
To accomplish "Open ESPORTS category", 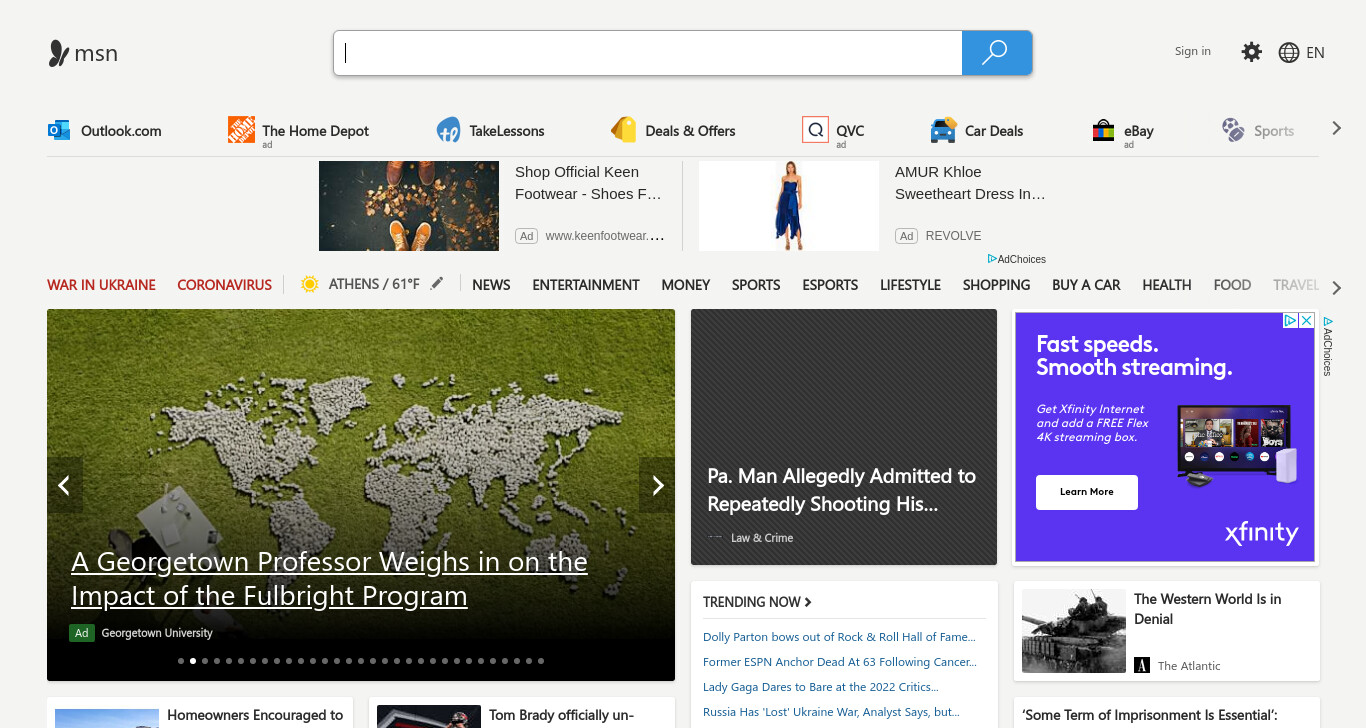I will coord(830,285).
